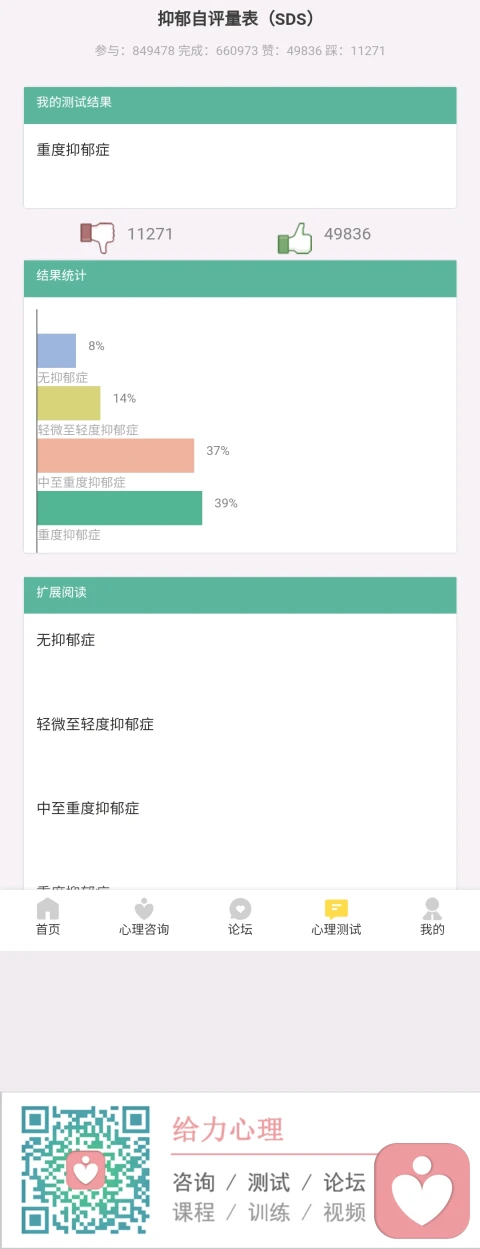
Task: Open 无抑郁症 extended reading
Action: pyautogui.click(x=66, y=640)
